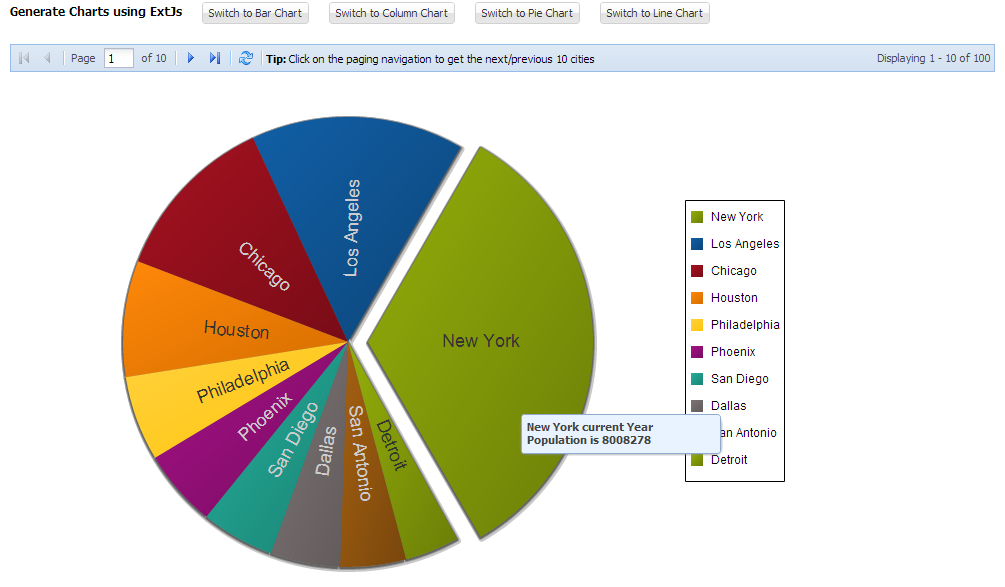Click the Detroit legend color square
The width and height of the screenshot is (1005, 587).
click(x=696, y=459)
